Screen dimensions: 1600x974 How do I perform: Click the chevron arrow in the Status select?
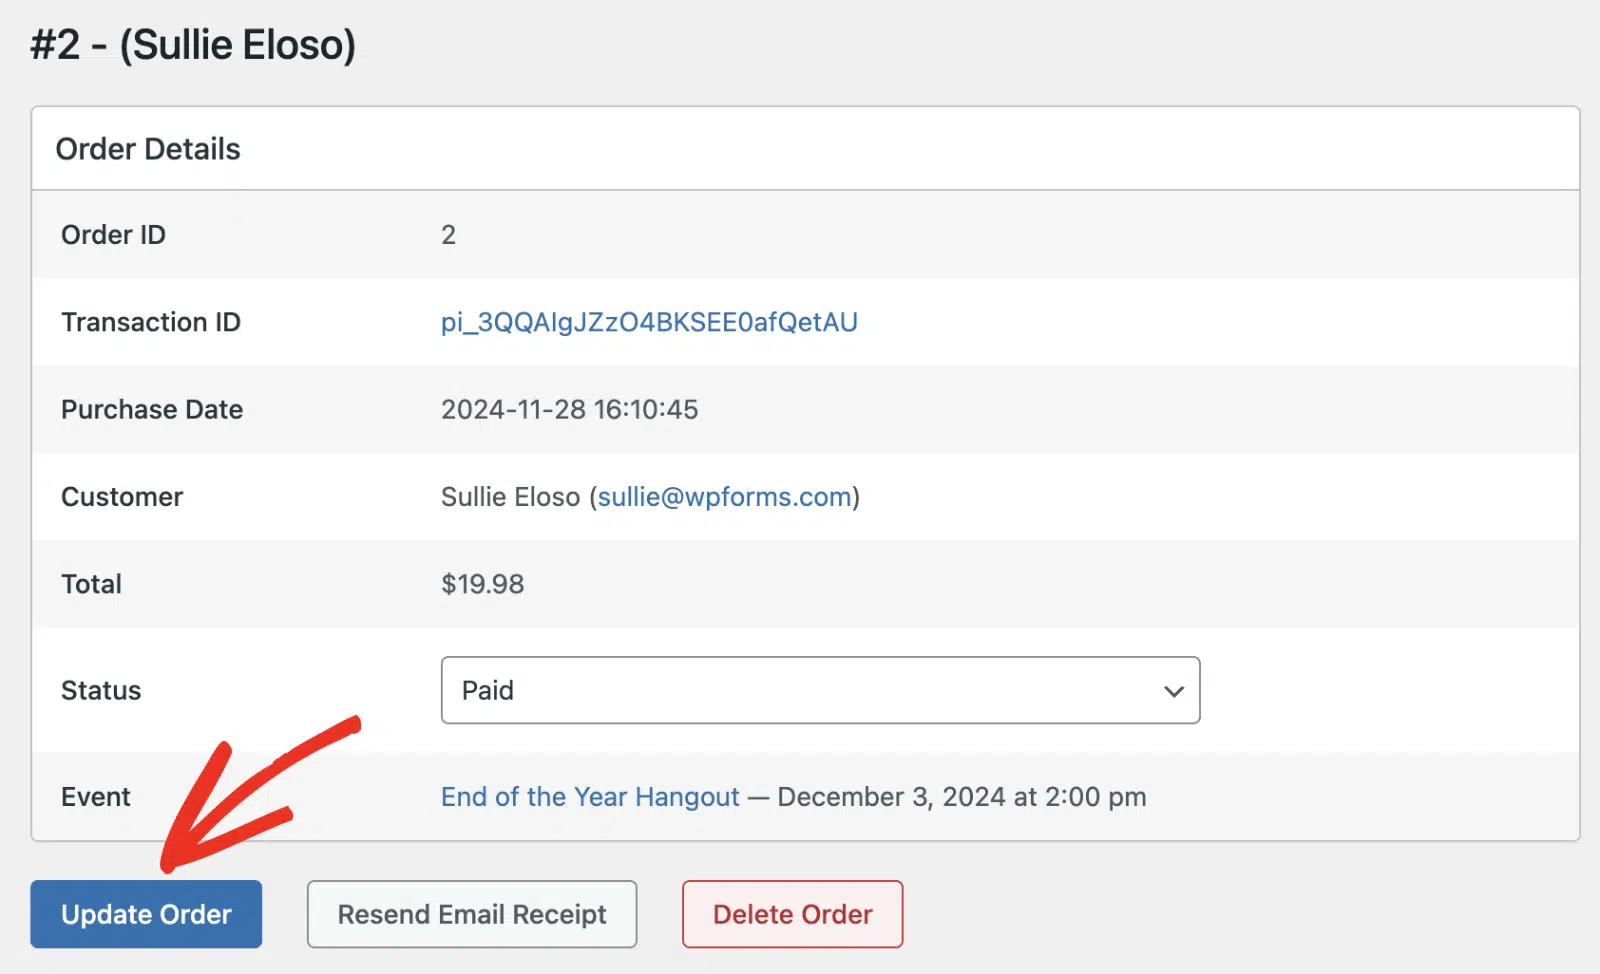pos(1174,691)
